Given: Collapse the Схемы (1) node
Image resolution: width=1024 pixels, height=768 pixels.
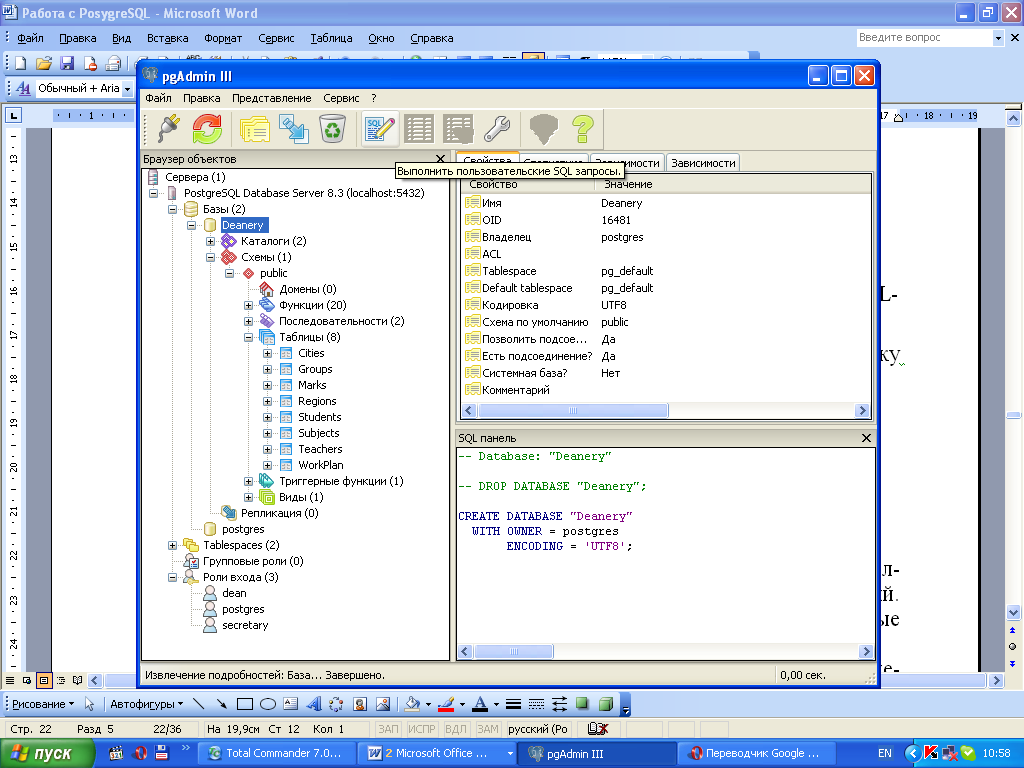Looking at the screenshot, I should [x=210, y=257].
